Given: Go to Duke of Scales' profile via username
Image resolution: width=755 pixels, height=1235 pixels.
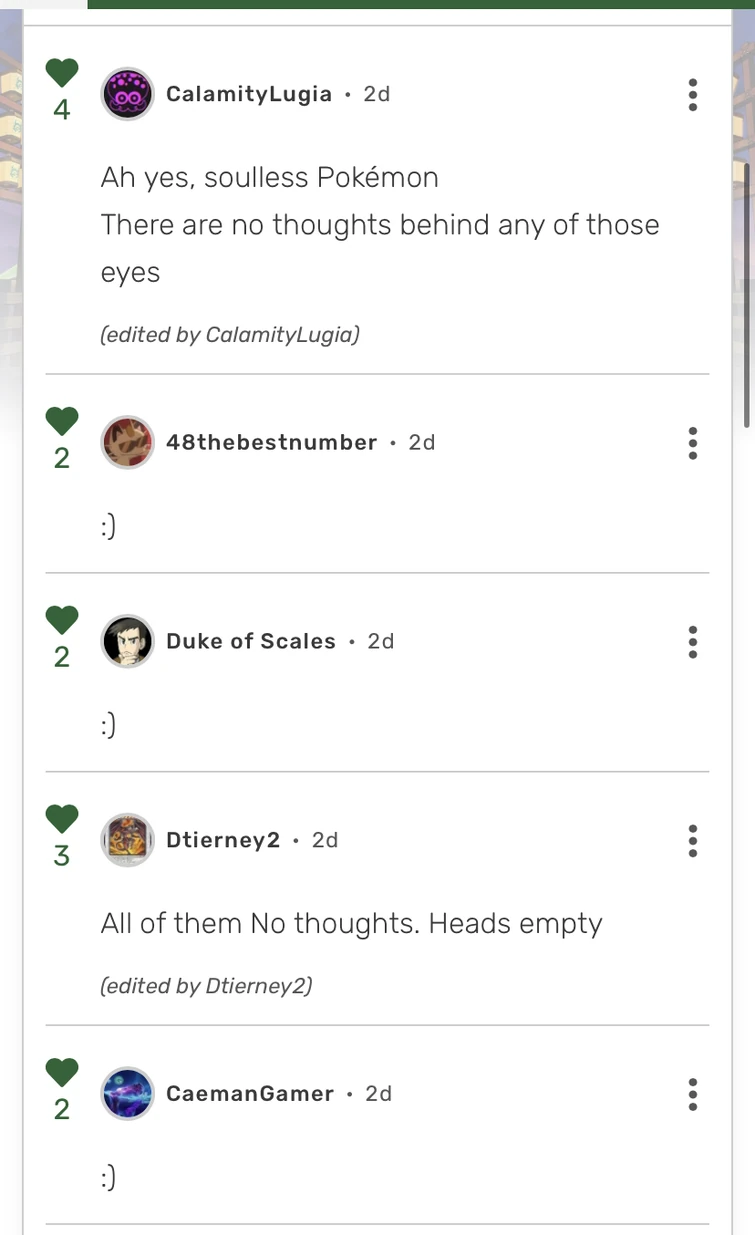Looking at the screenshot, I should pos(251,641).
